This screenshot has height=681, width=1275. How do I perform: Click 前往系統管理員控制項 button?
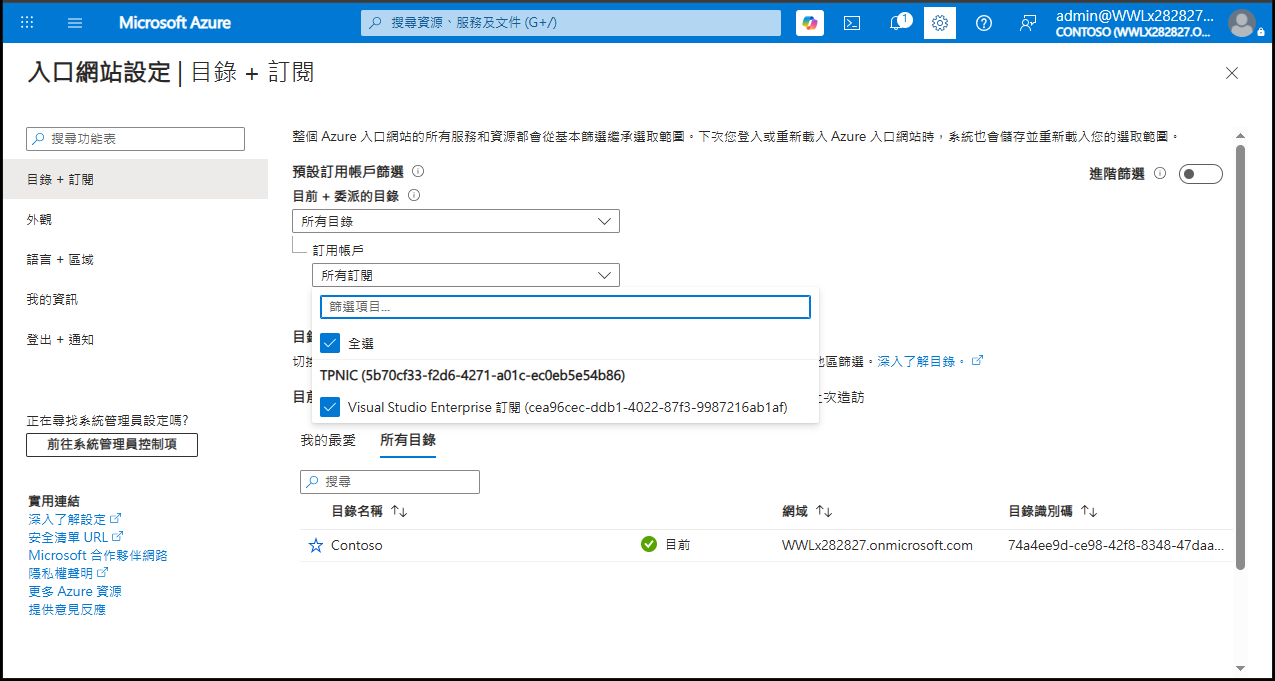112,444
